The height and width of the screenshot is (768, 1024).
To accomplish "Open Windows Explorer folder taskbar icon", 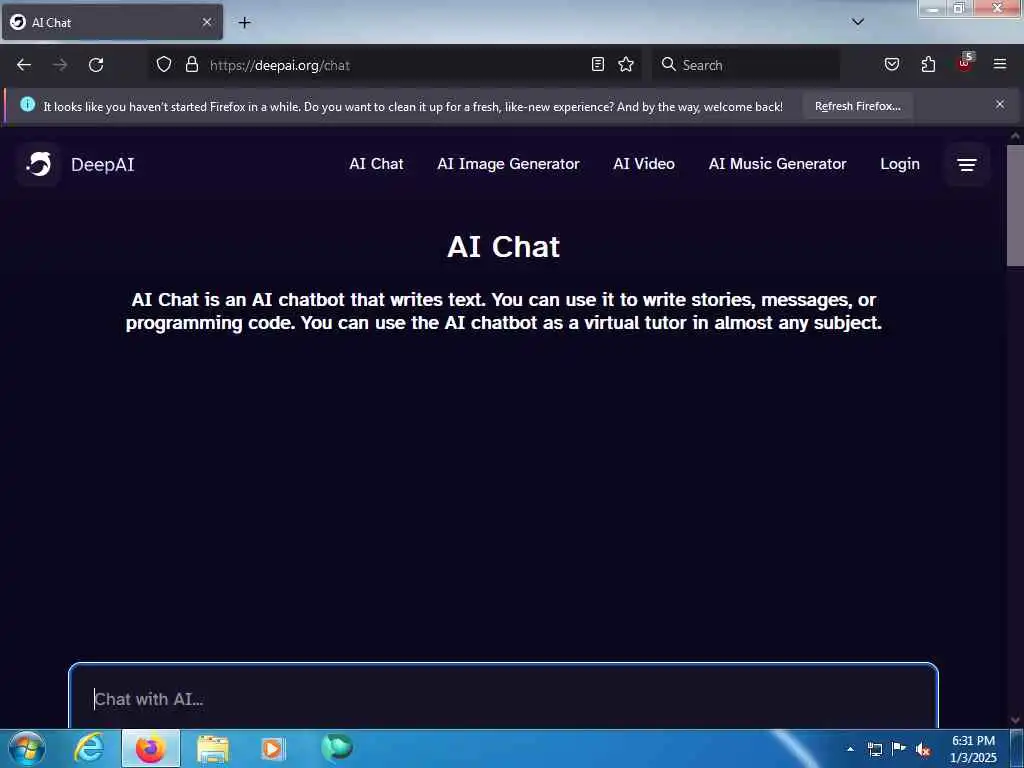I will tap(212, 749).
